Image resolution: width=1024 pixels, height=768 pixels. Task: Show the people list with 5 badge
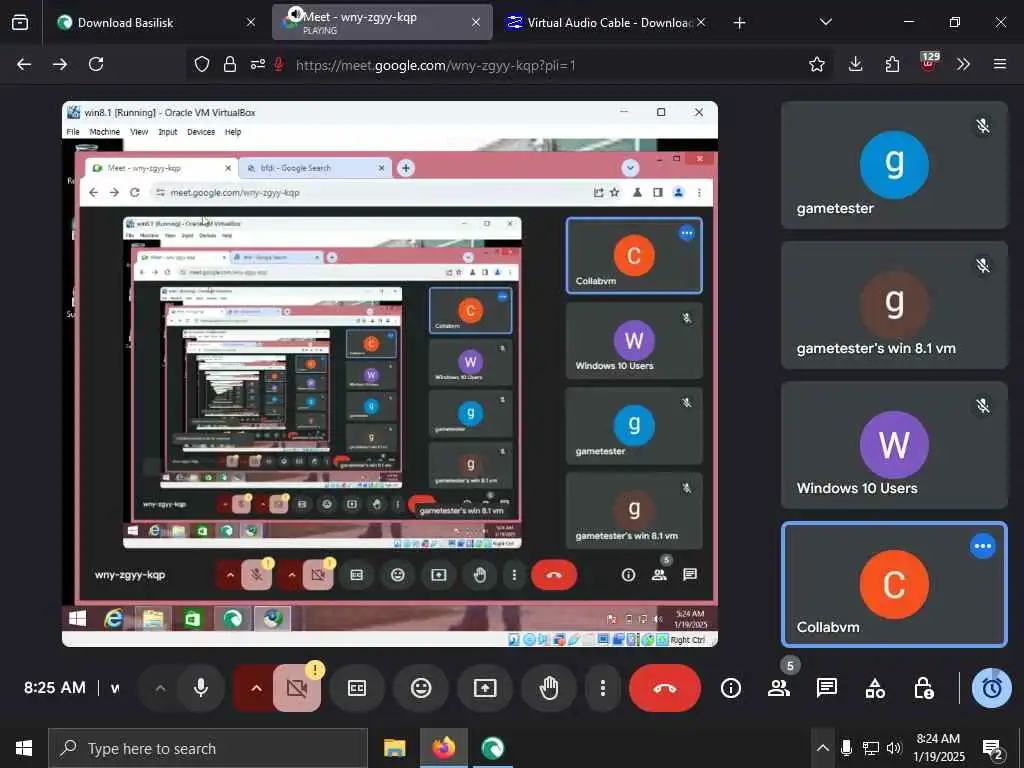779,688
